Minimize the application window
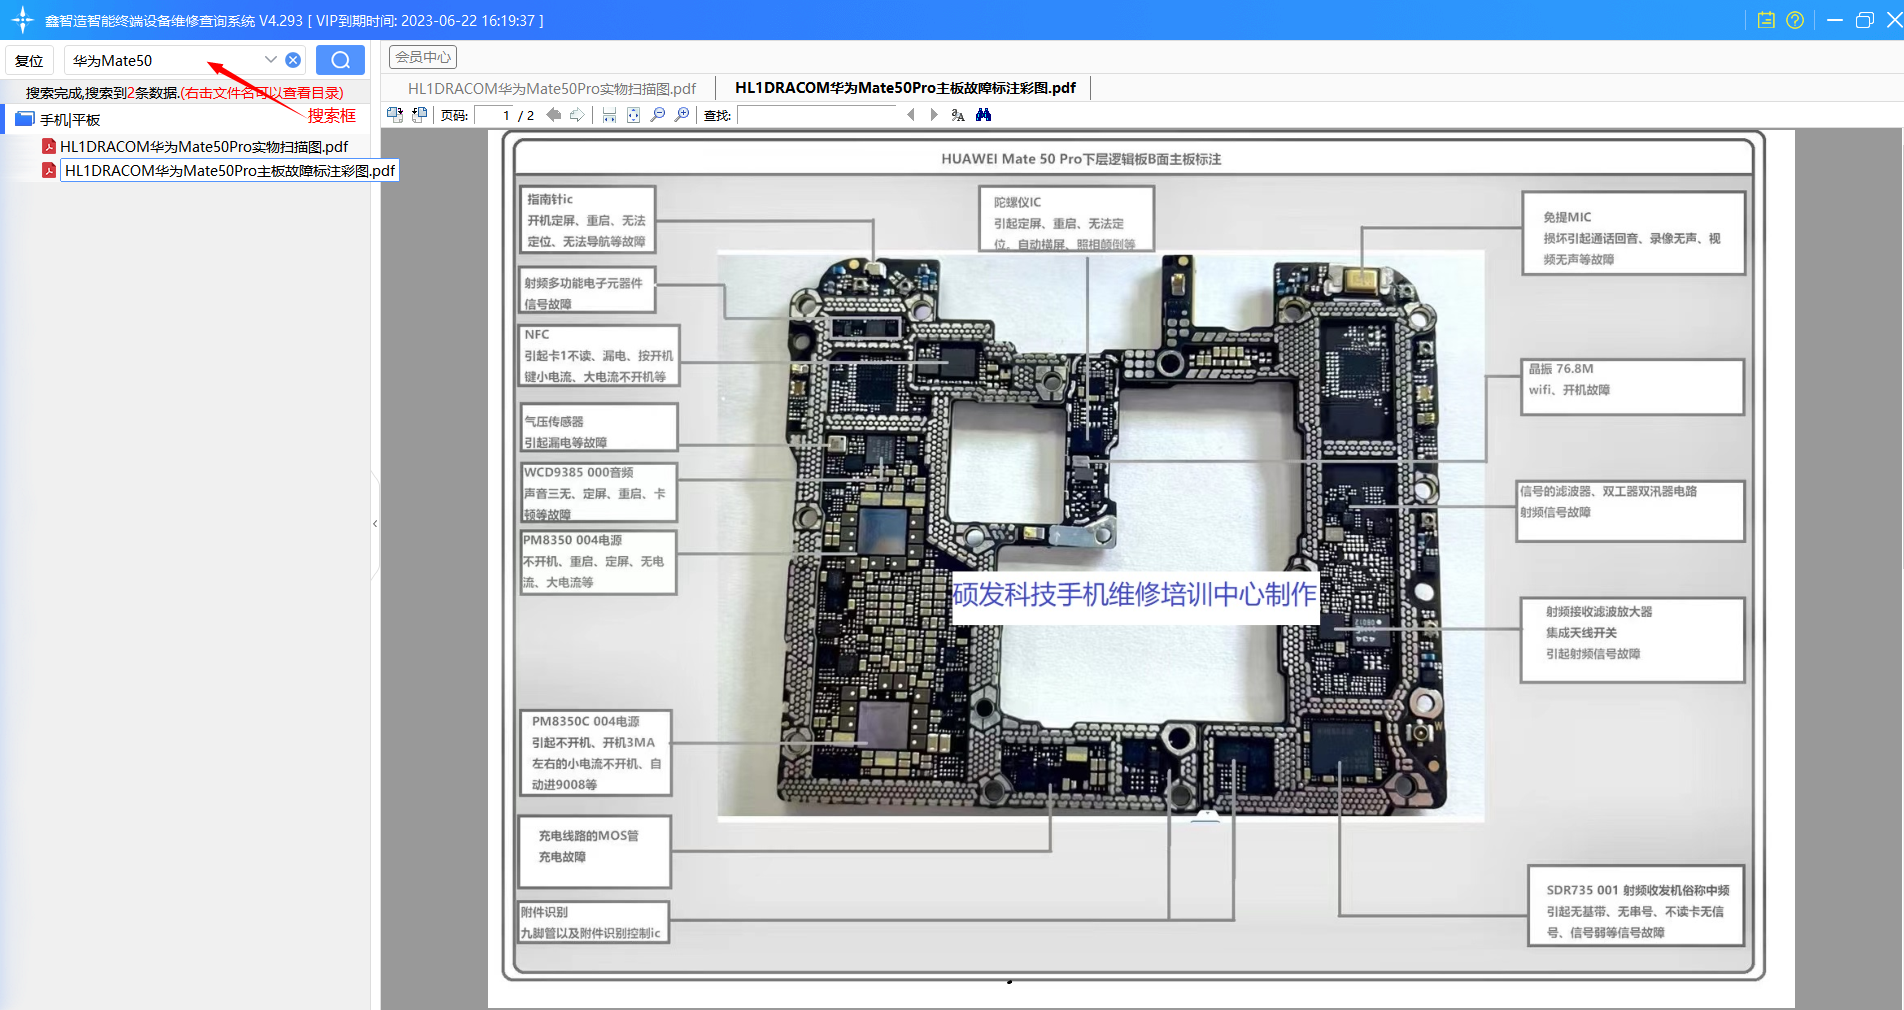The width and height of the screenshot is (1904, 1010). [1834, 20]
